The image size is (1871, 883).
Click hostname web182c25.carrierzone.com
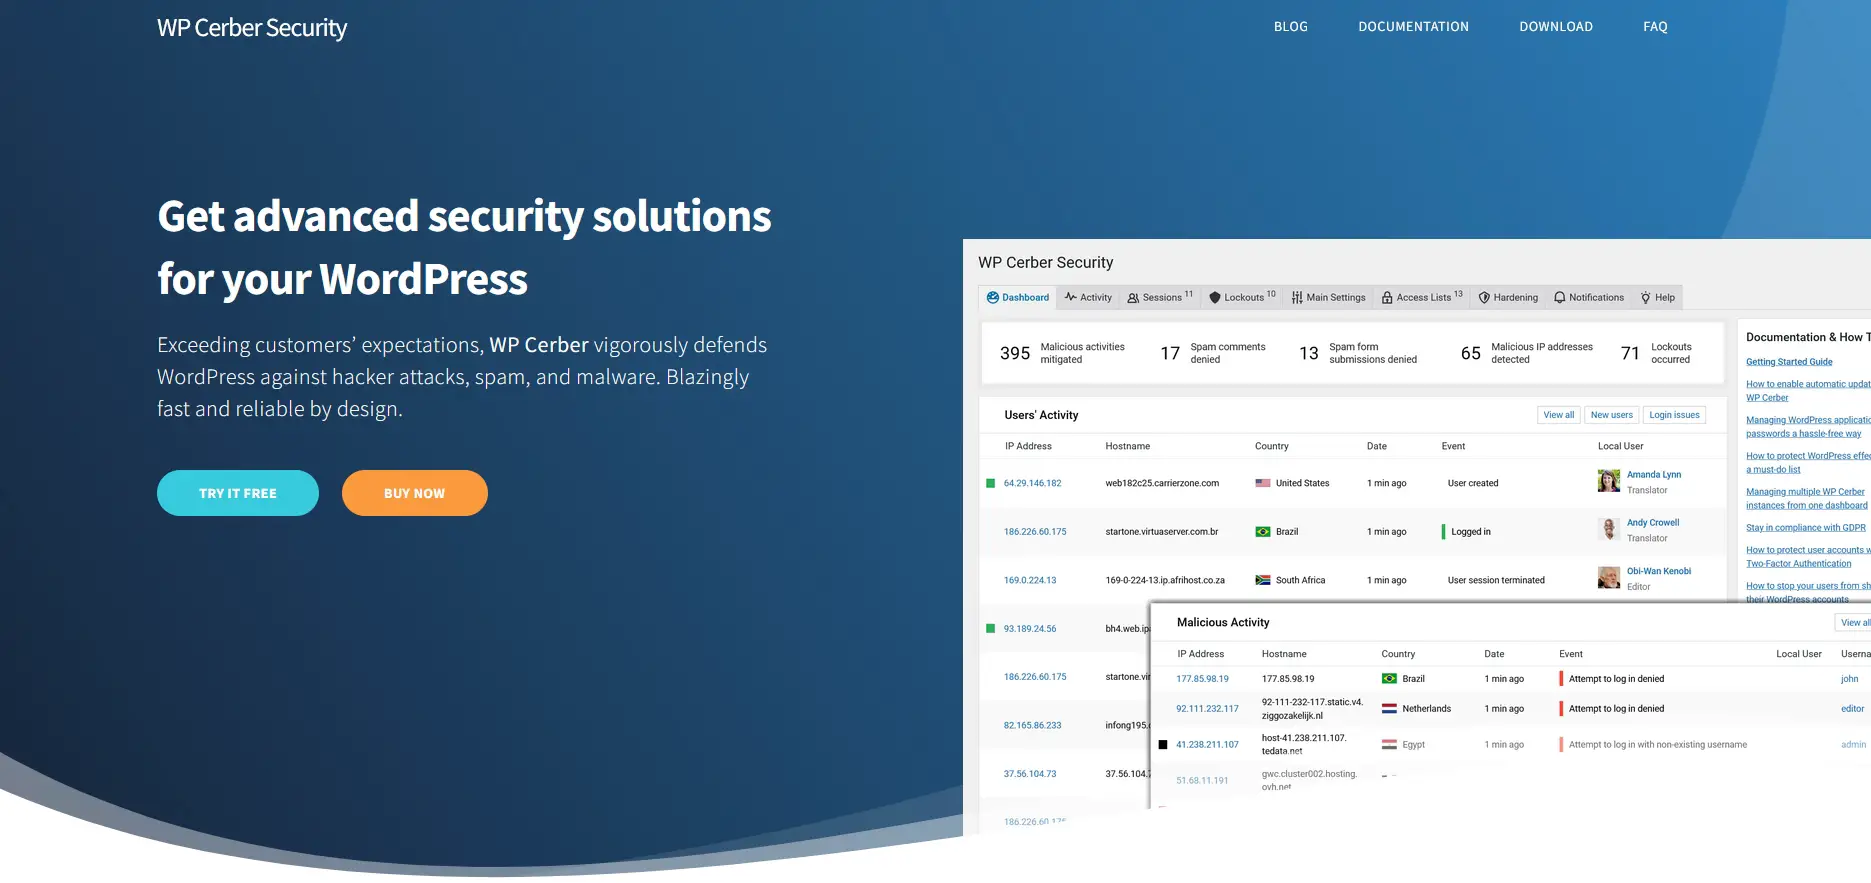pos(1162,483)
